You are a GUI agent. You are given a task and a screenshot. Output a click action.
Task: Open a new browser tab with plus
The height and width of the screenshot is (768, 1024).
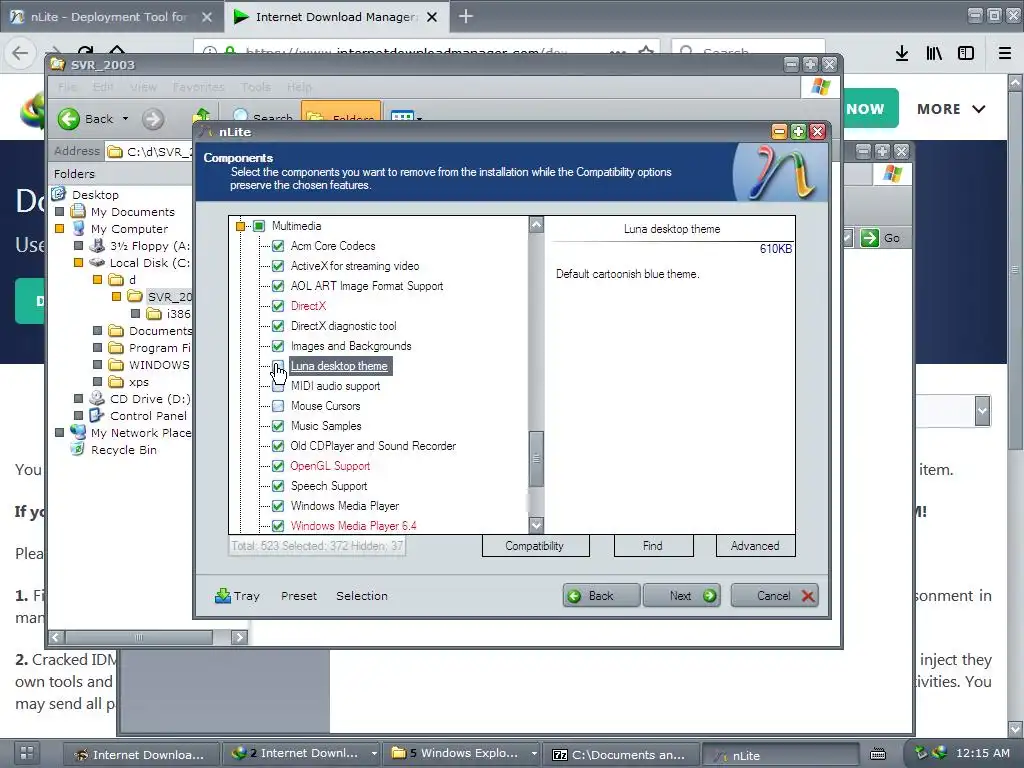466,16
